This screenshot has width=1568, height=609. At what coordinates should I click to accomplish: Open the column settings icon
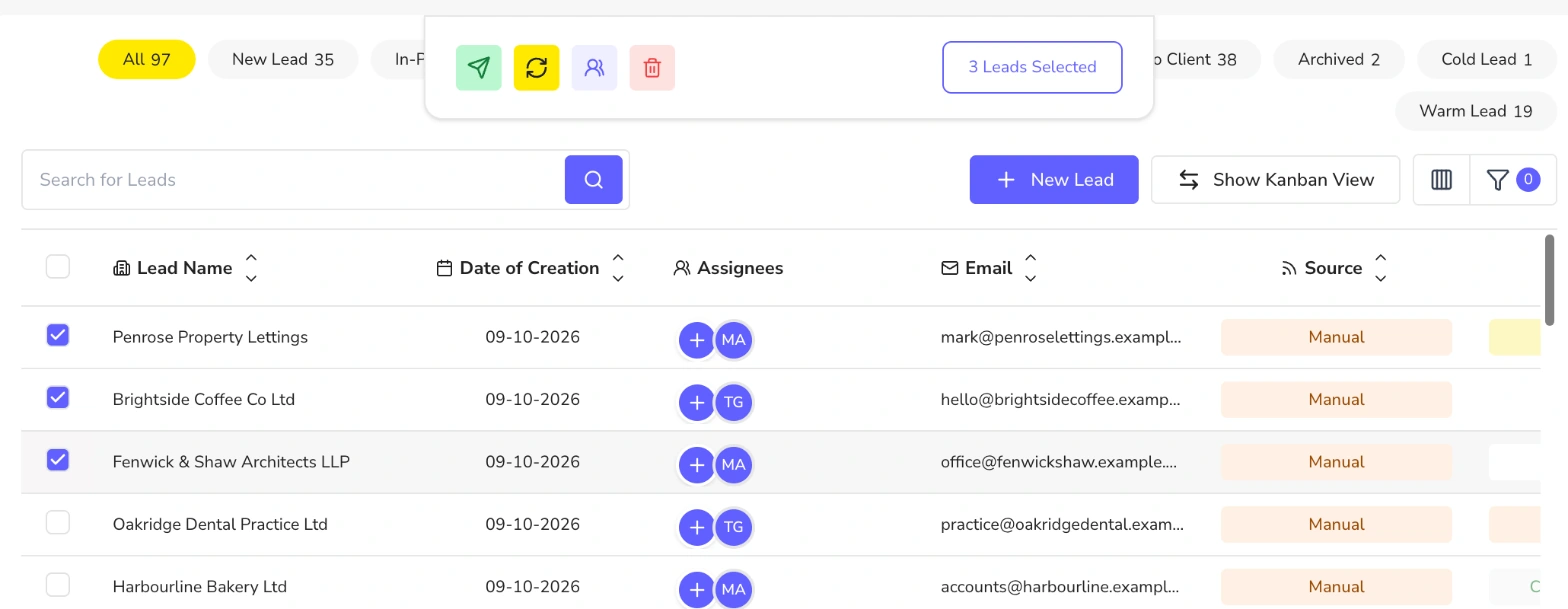tap(1441, 180)
